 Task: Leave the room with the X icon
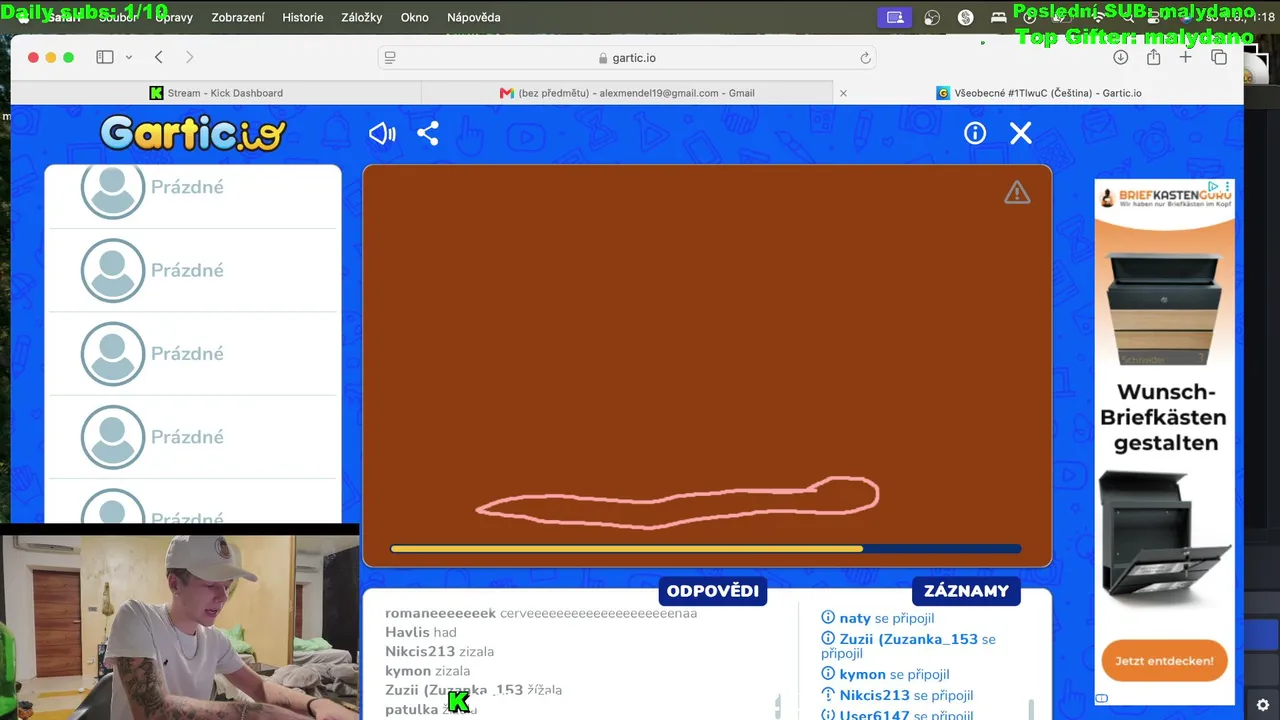tap(1020, 134)
